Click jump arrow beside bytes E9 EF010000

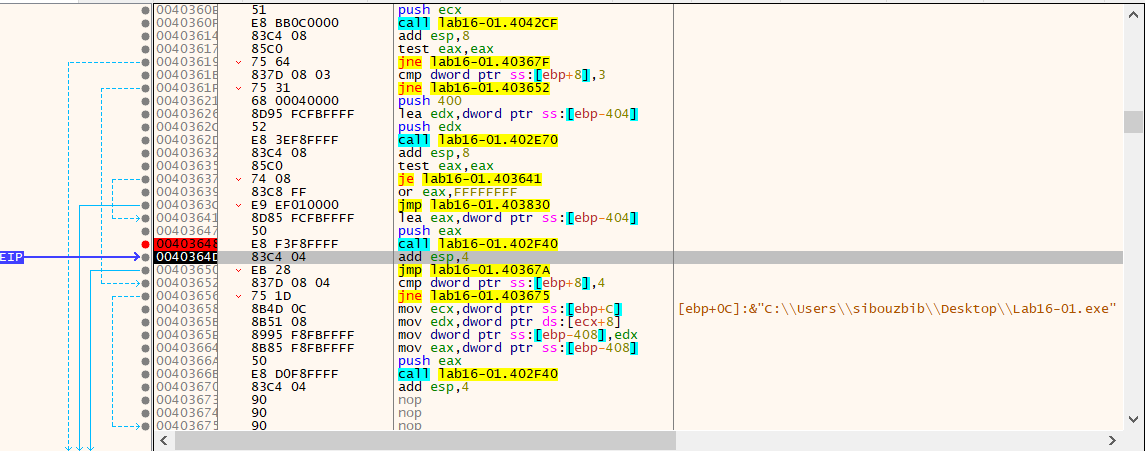tap(237, 205)
